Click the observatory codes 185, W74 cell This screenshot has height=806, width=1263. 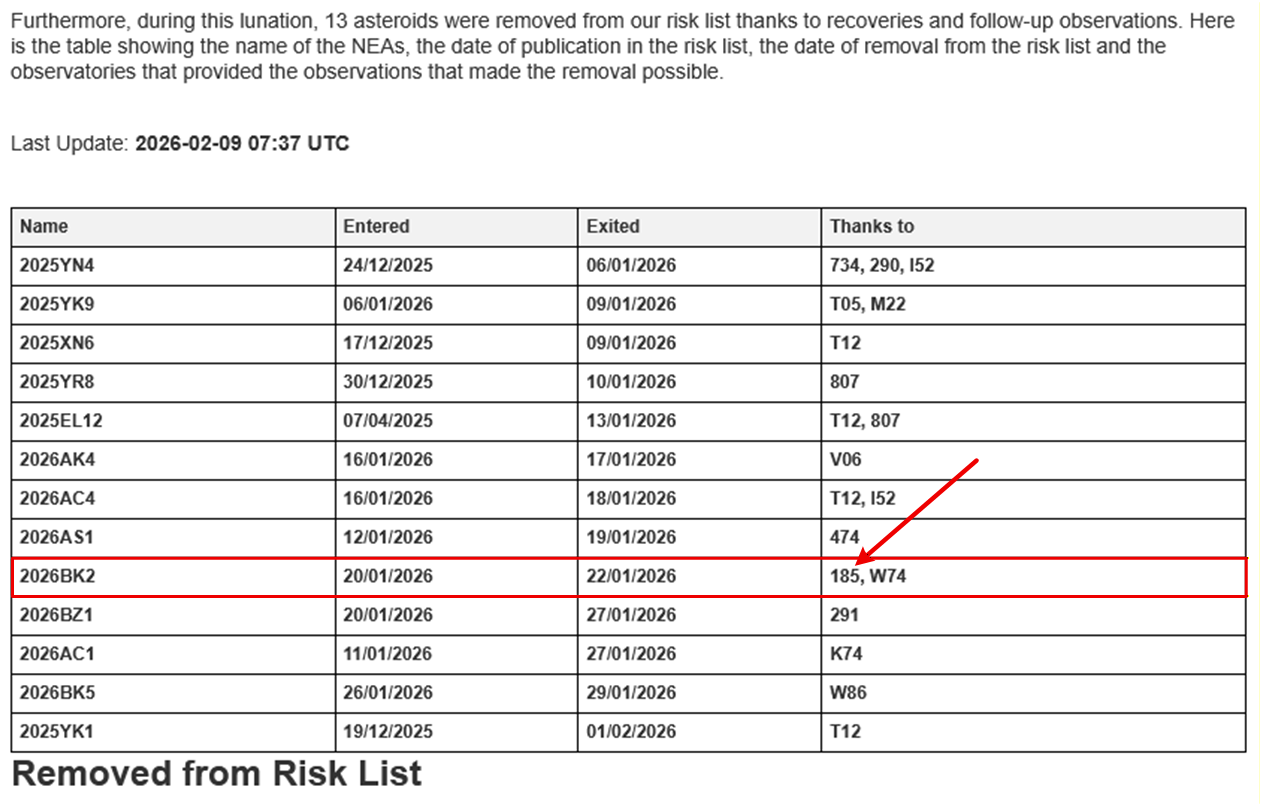[868, 576]
